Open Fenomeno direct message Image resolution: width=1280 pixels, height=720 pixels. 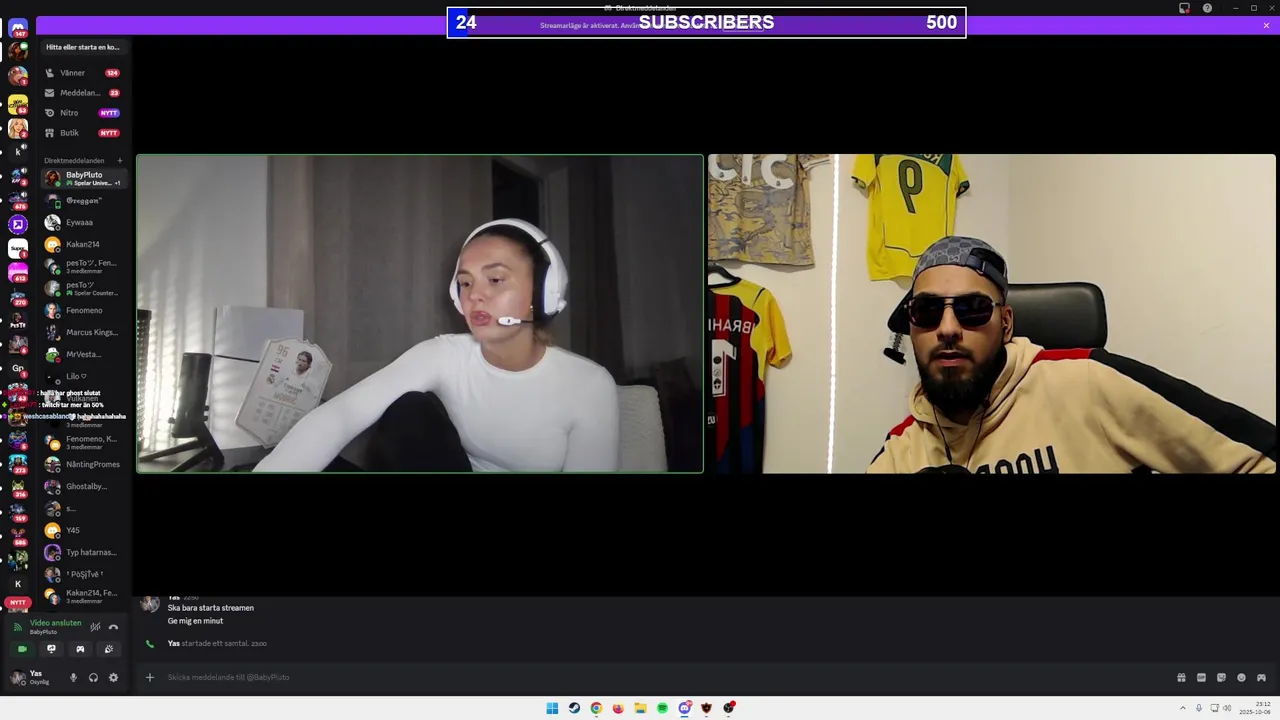pos(83,310)
